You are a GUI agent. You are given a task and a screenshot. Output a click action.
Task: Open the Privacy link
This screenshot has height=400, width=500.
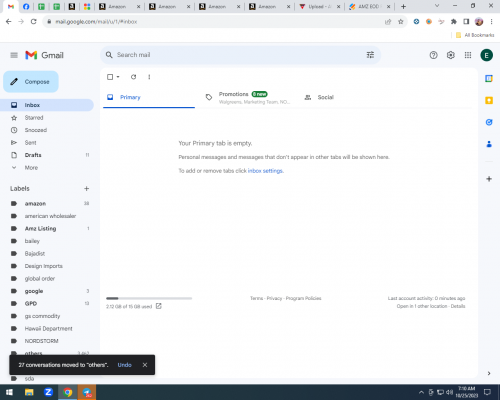pyautogui.click(x=274, y=298)
